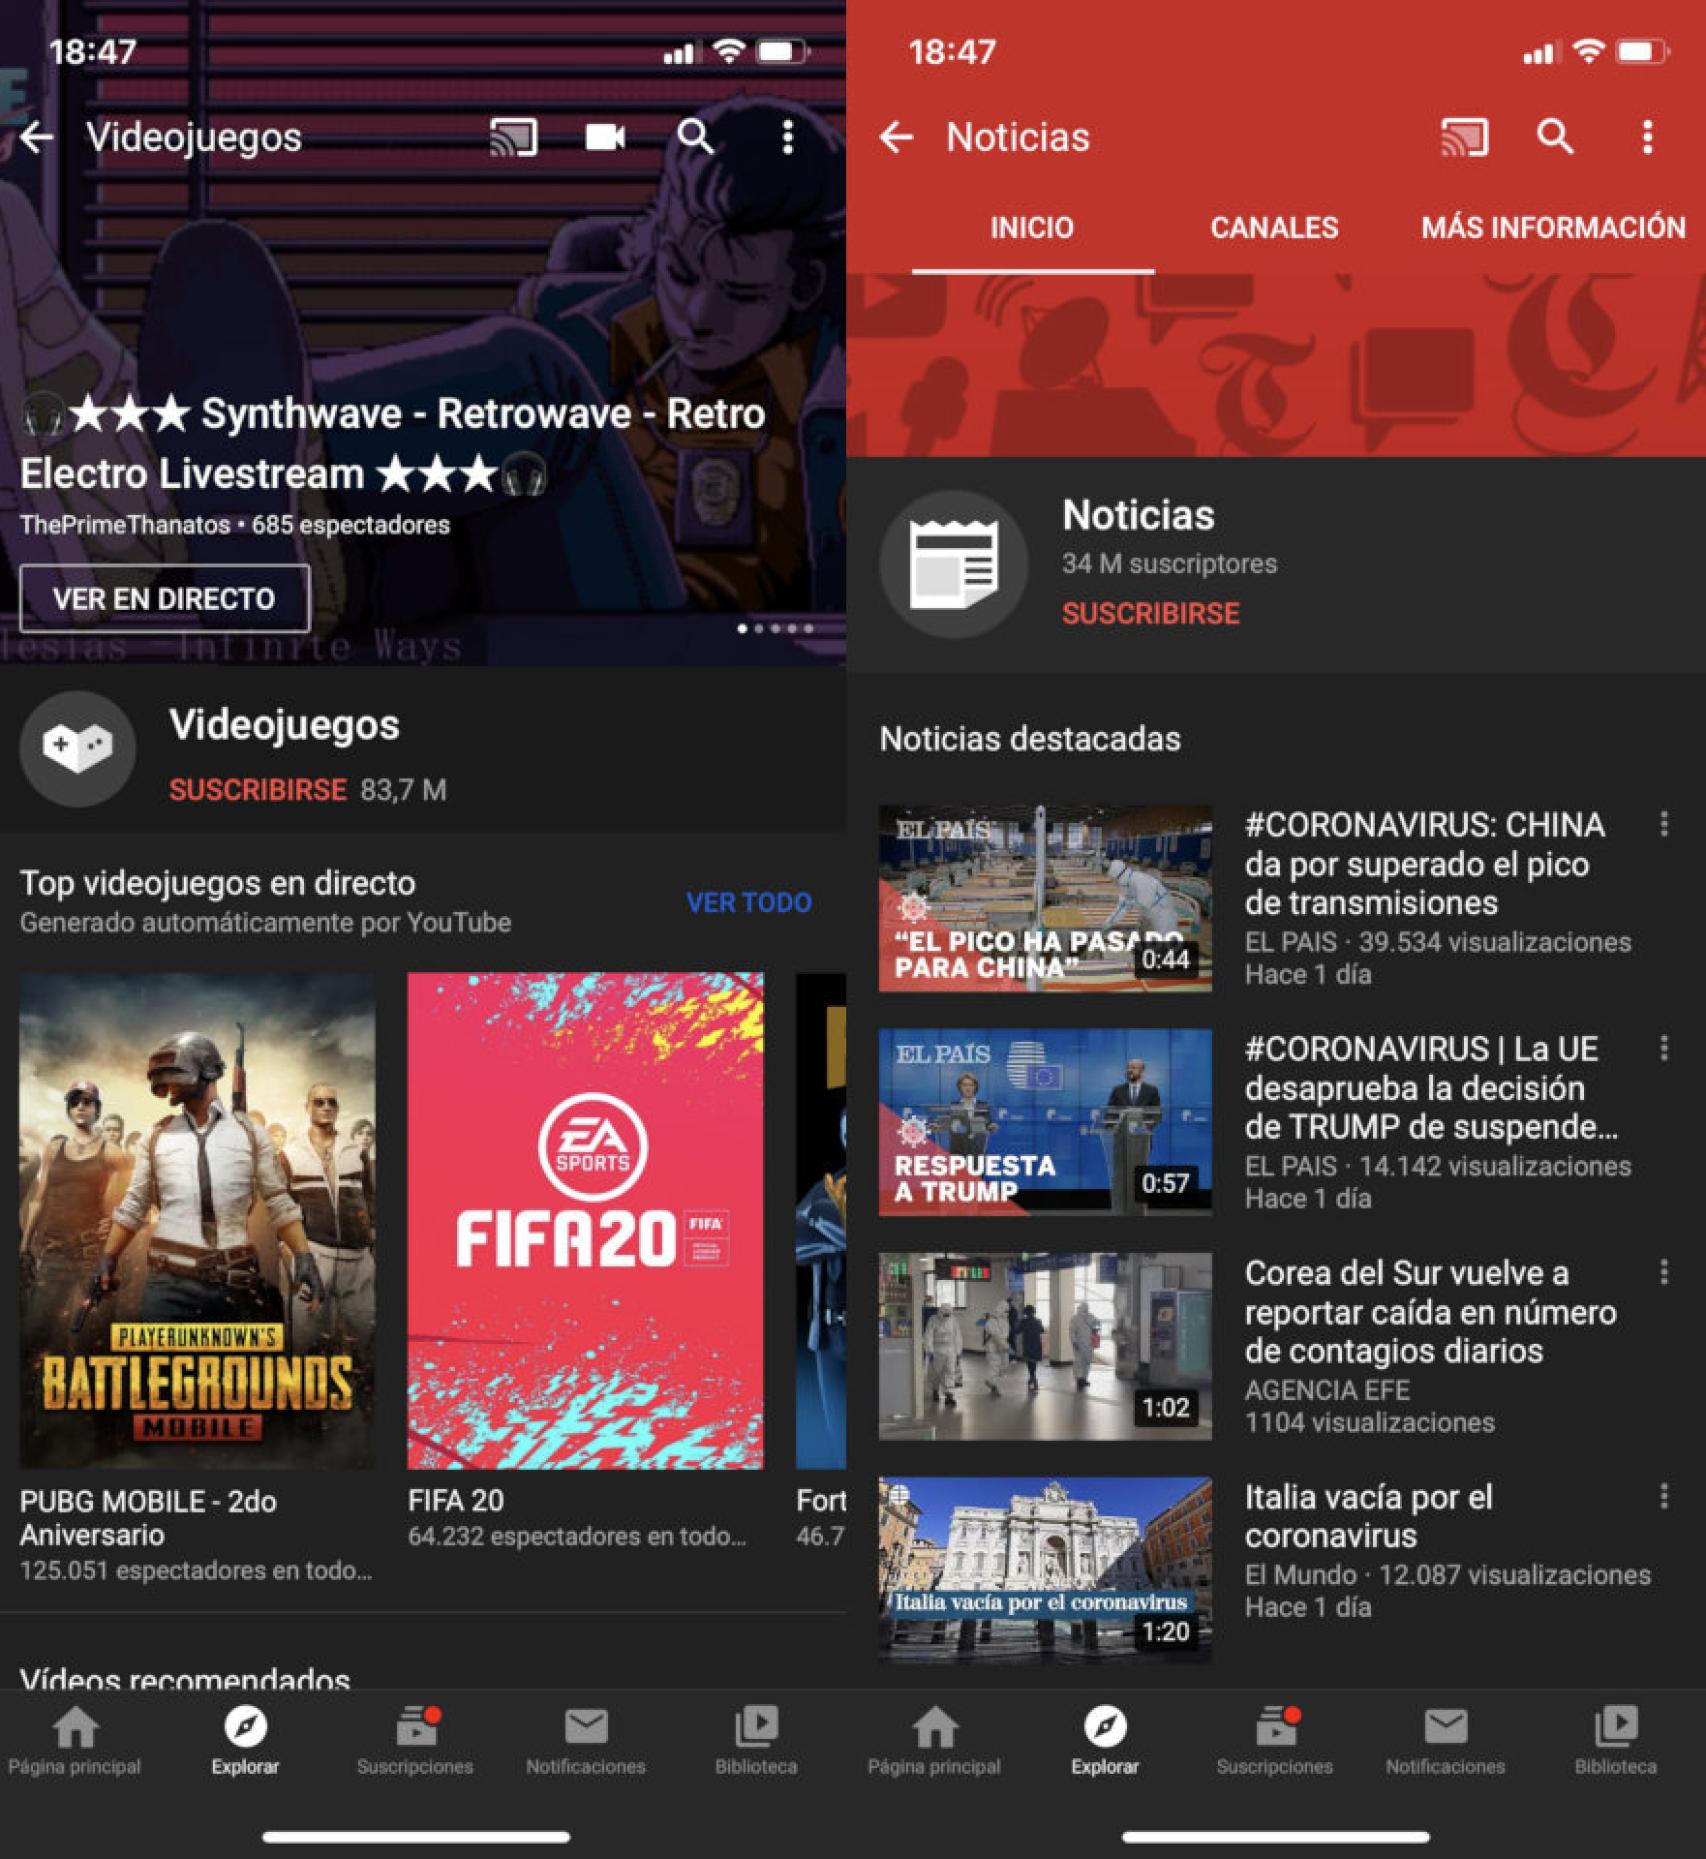Tap 'PUBG MOBILE - 2do Aniversario' caption
1706x1859 pixels.
pyautogui.click(x=148, y=1518)
